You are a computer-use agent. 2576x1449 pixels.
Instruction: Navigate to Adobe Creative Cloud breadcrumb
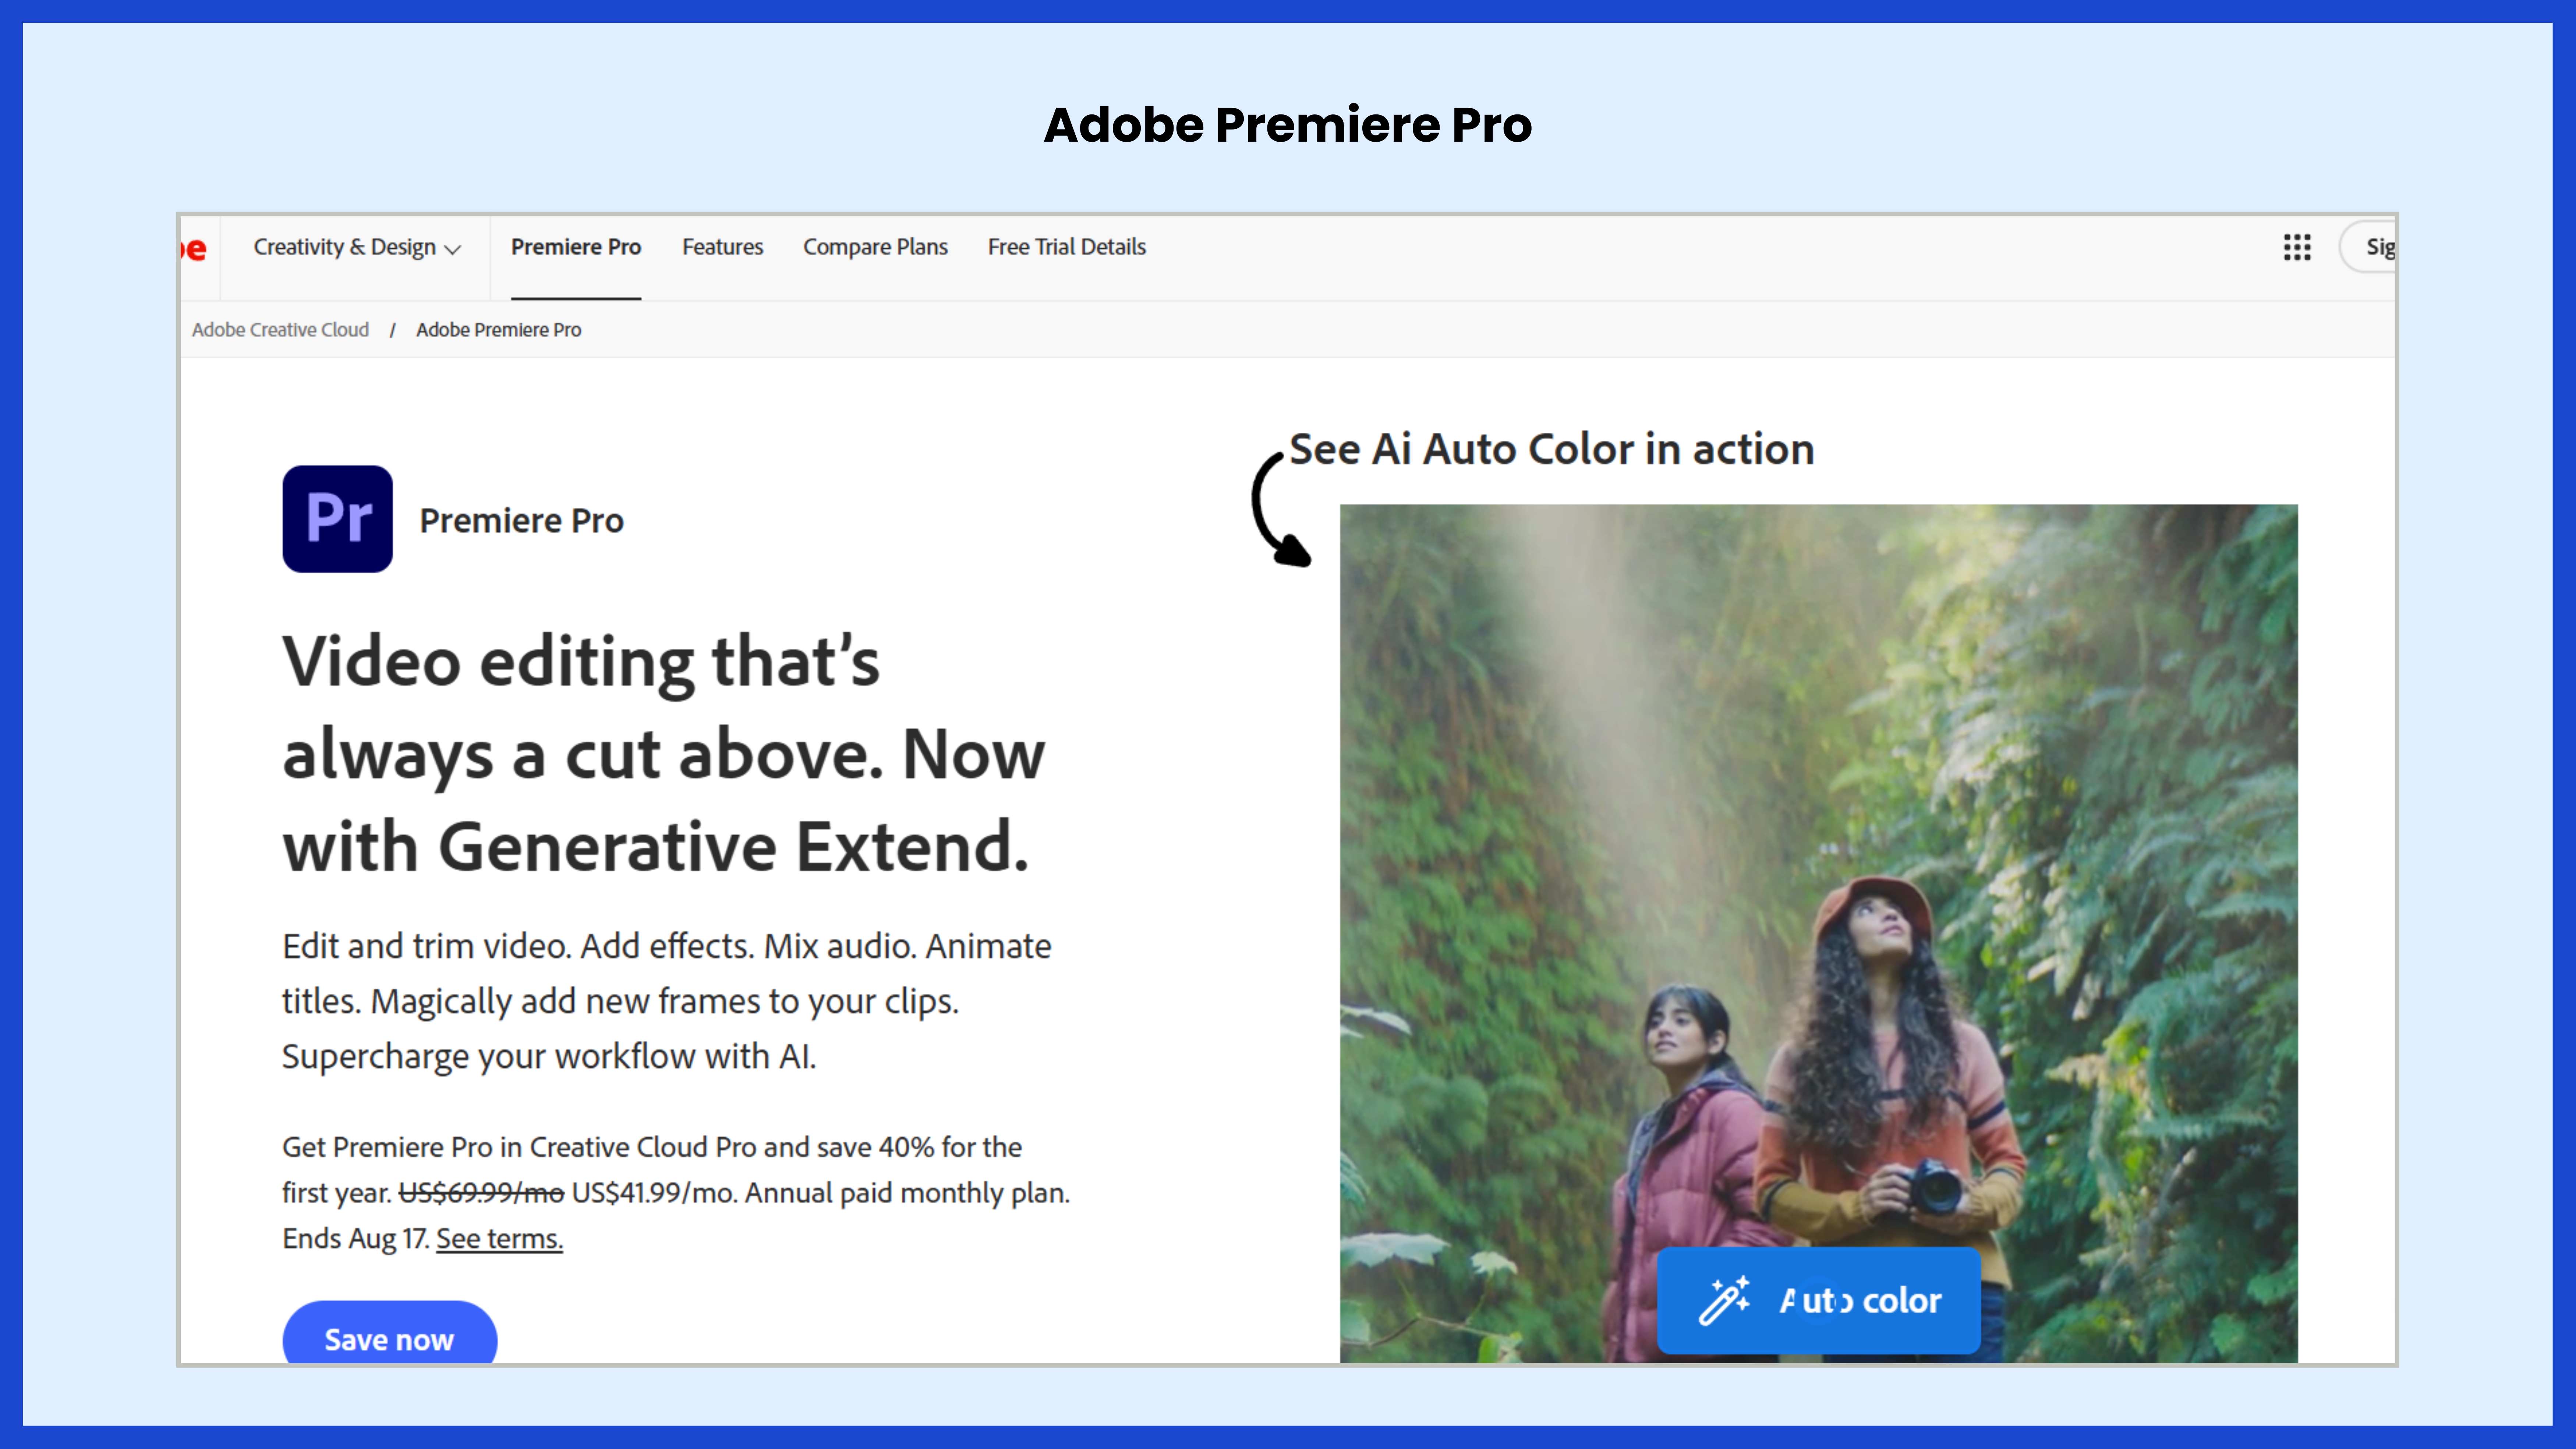point(281,329)
